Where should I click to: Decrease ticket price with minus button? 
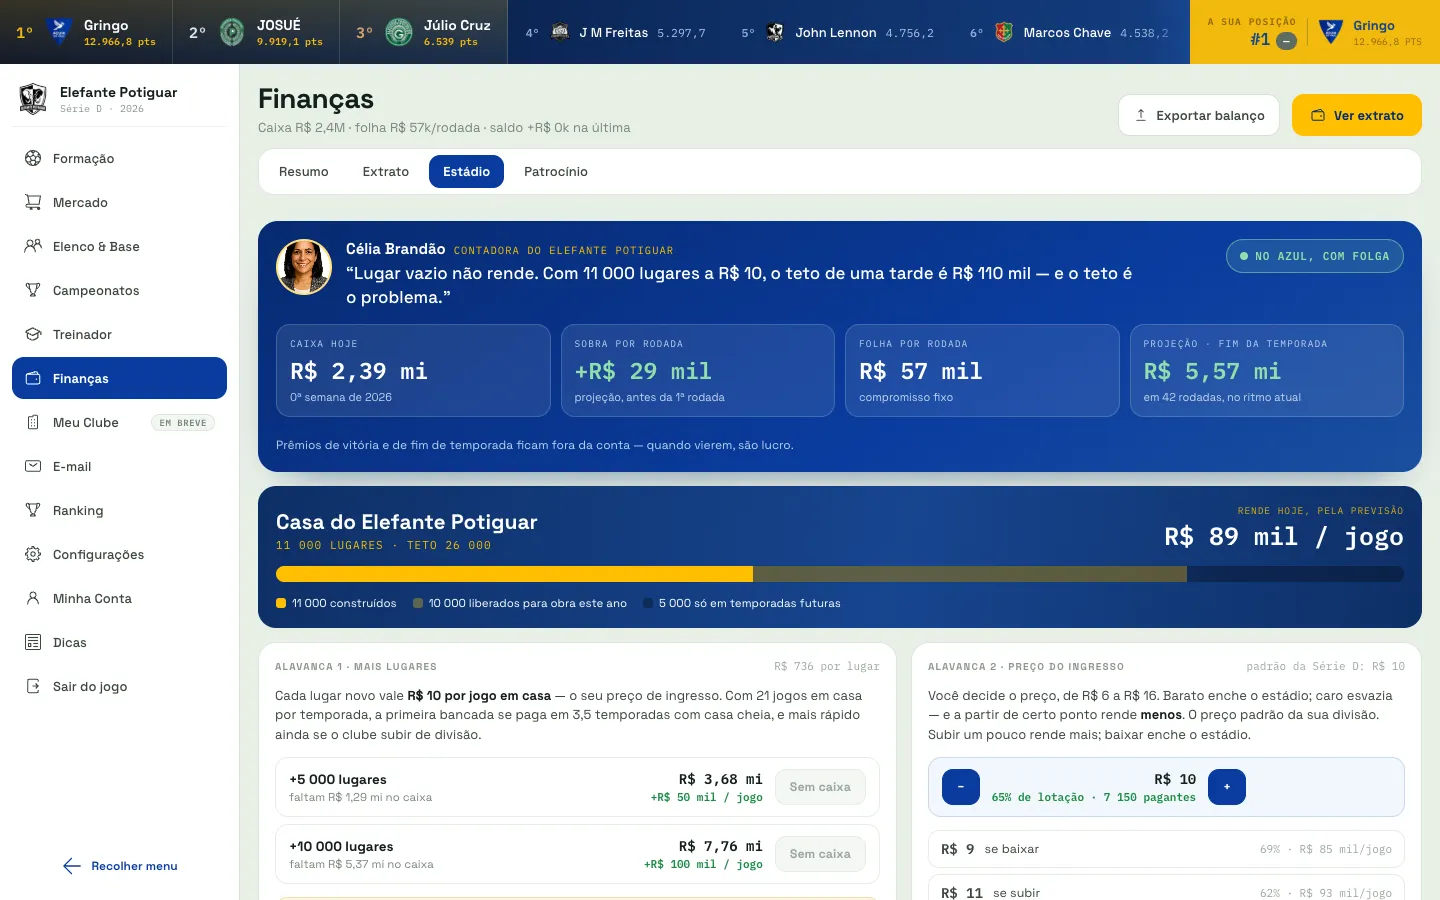pyautogui.click(x=961, y=787)
